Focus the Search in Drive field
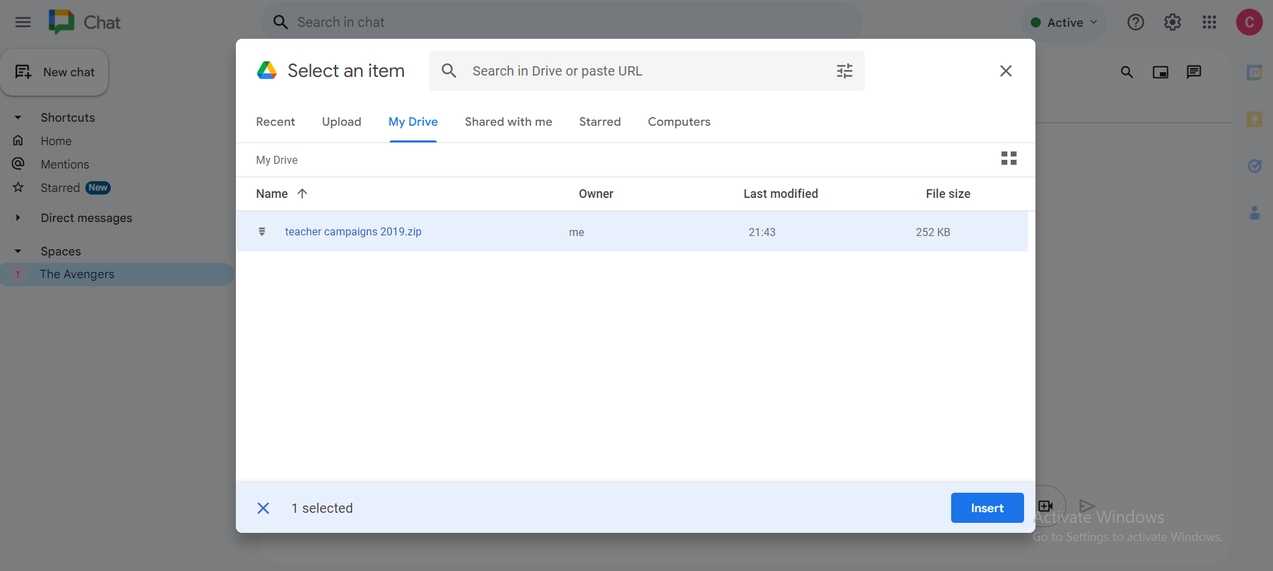1273x571 pixels. pyautogui.click(x=640, y=71)
